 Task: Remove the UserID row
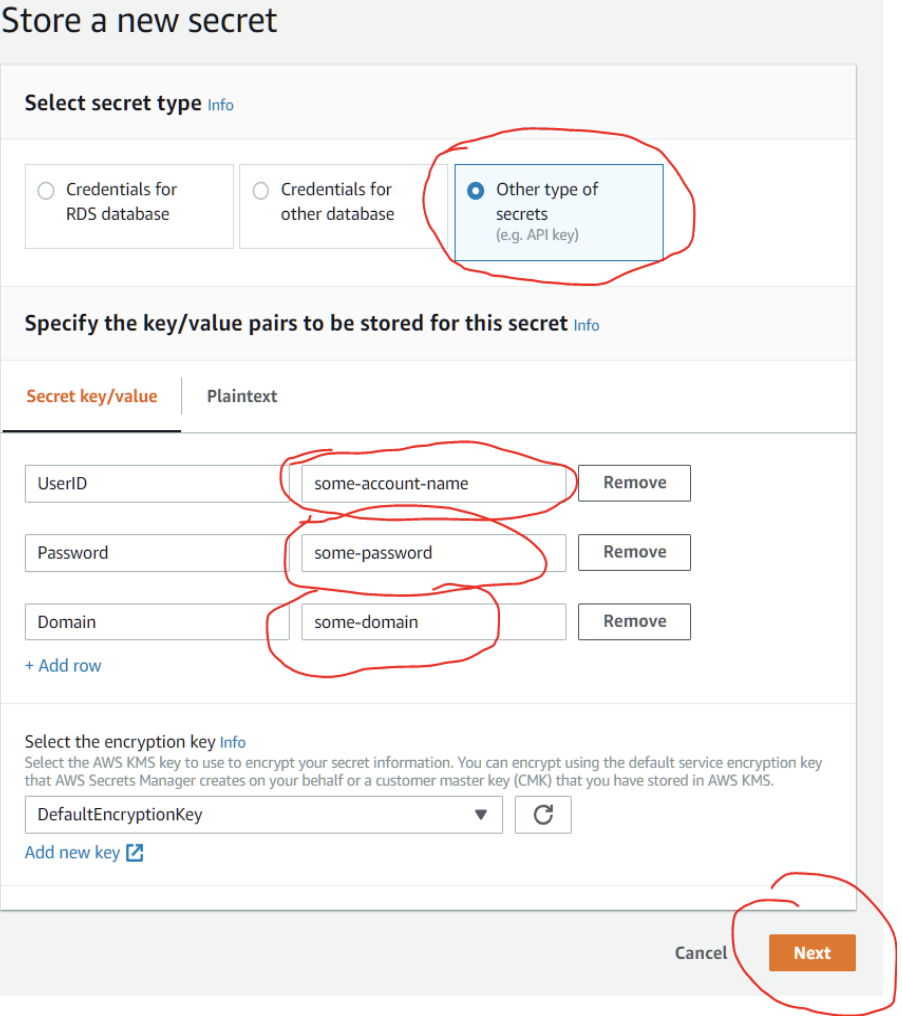[635, 483]
